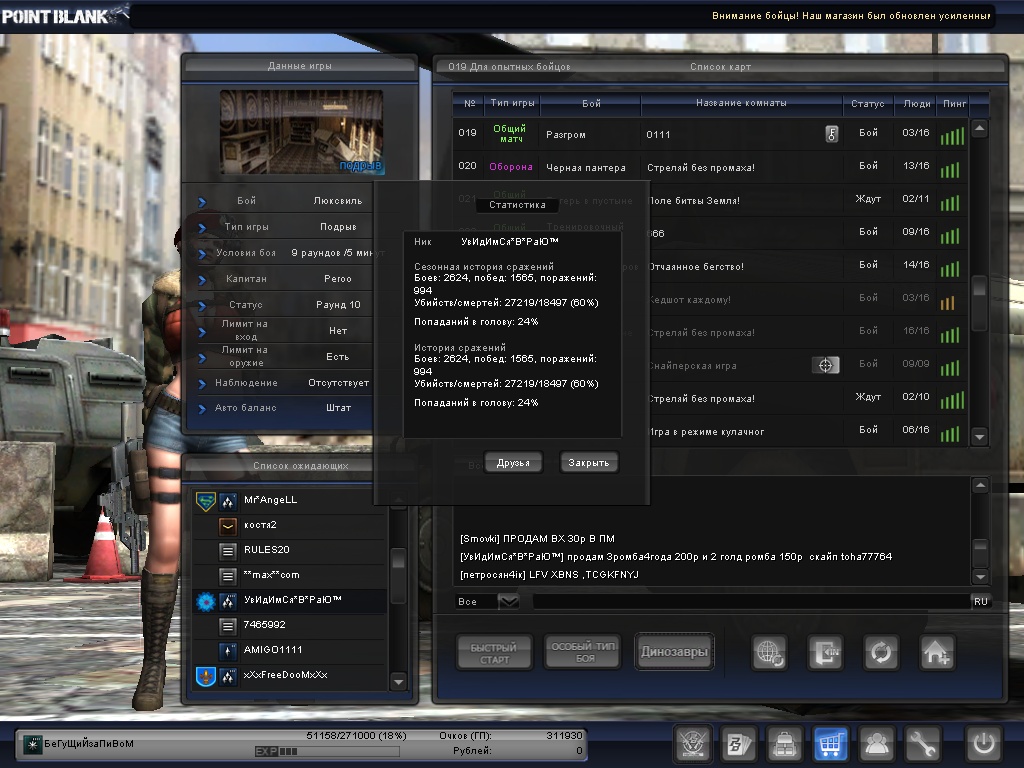
Task: Select room 019 named 0111
Action: click(710, 134)
